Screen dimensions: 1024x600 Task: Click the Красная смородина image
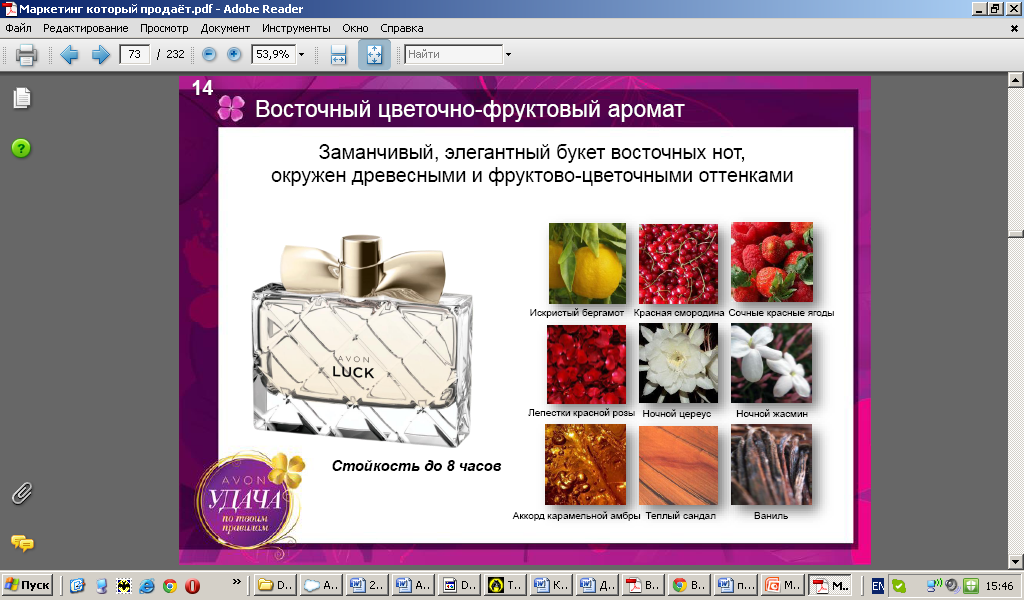coord(678,263)
